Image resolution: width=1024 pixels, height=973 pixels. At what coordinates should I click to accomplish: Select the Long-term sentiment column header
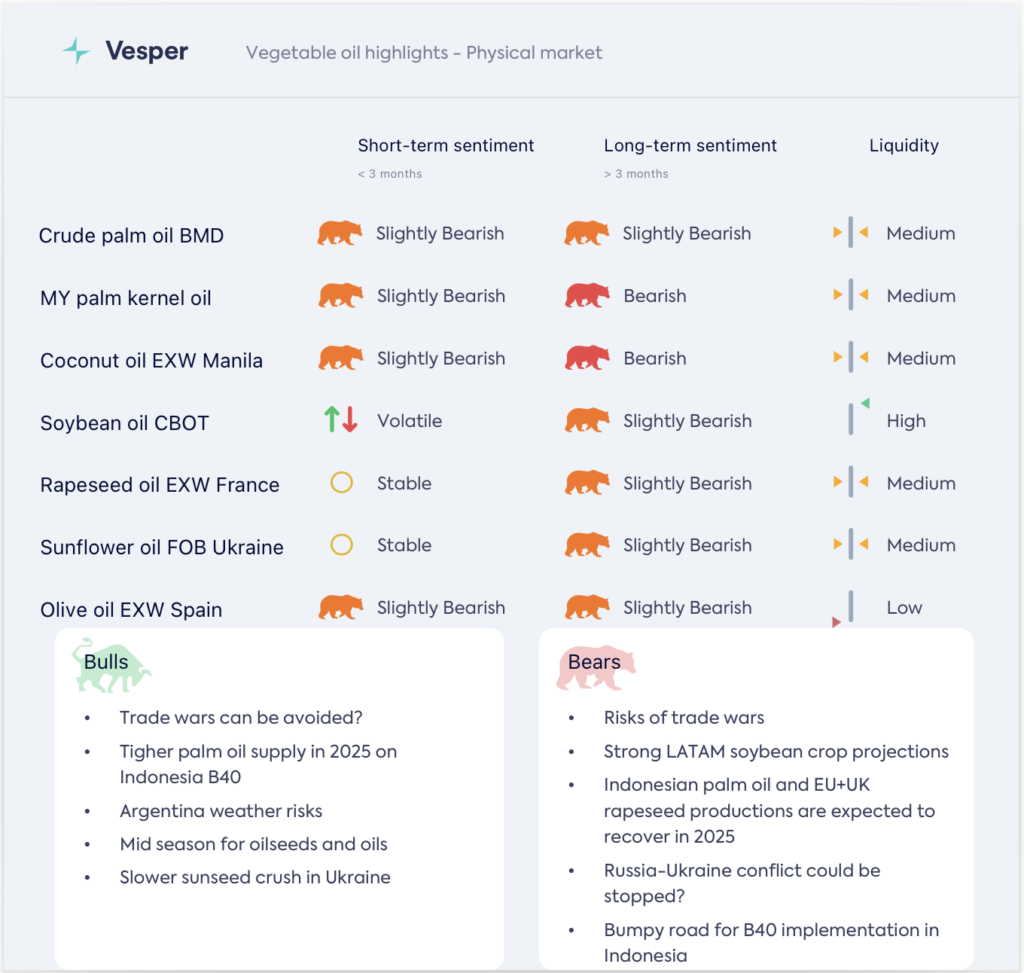point(690,146)
